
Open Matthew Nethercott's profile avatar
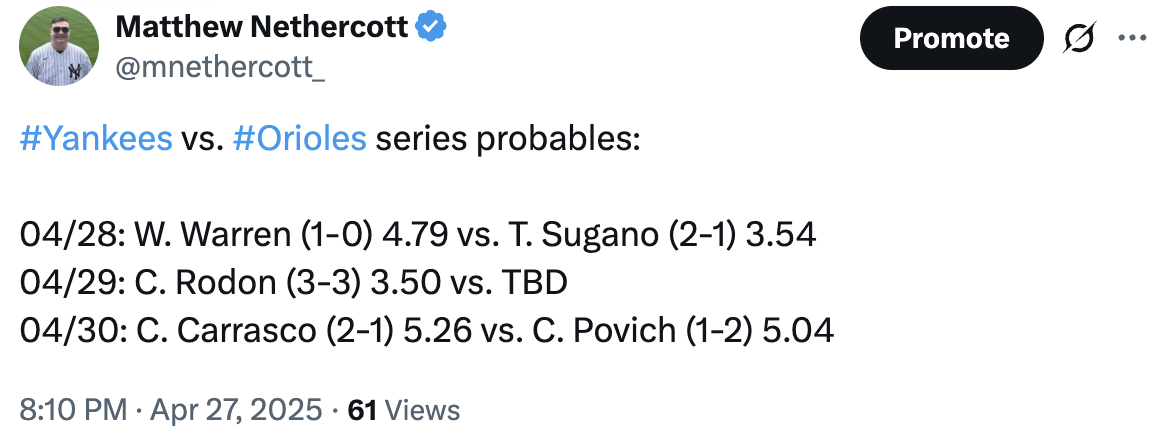pyautogui.click(x=58, y=46)
